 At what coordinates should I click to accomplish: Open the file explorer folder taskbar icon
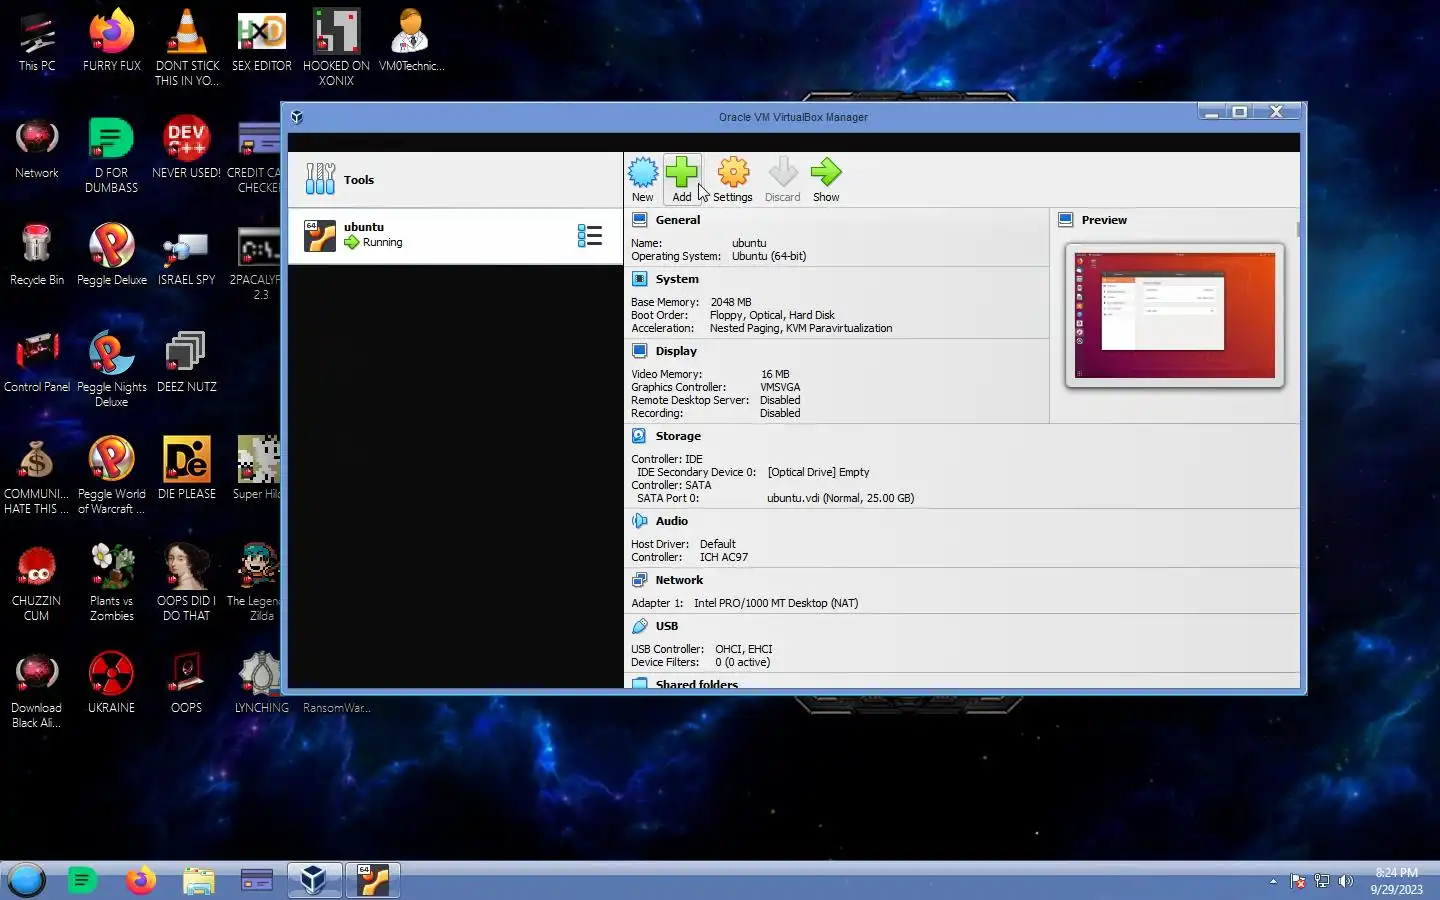[x=199, y=880]
